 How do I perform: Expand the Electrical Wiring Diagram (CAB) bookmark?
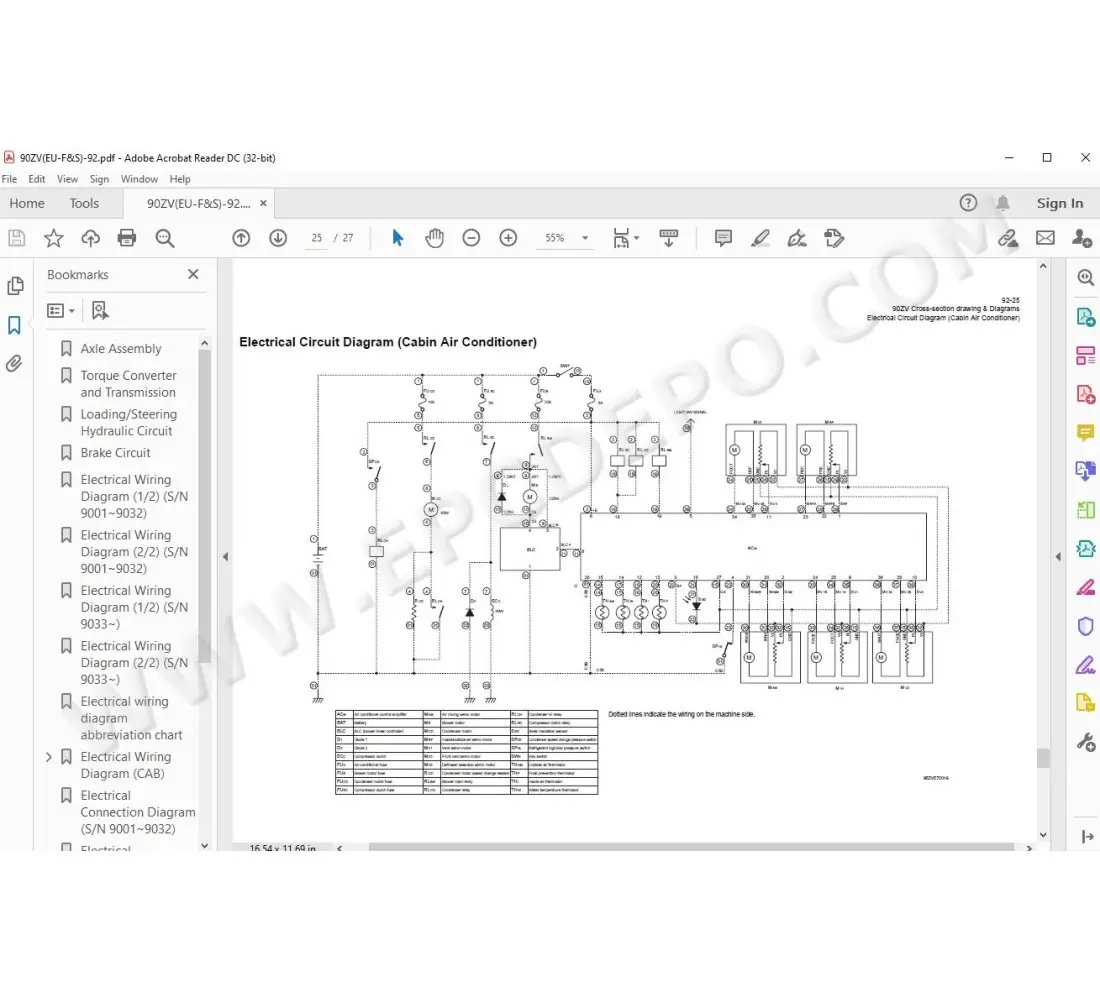pyautogui.click(x=48, y=757)
